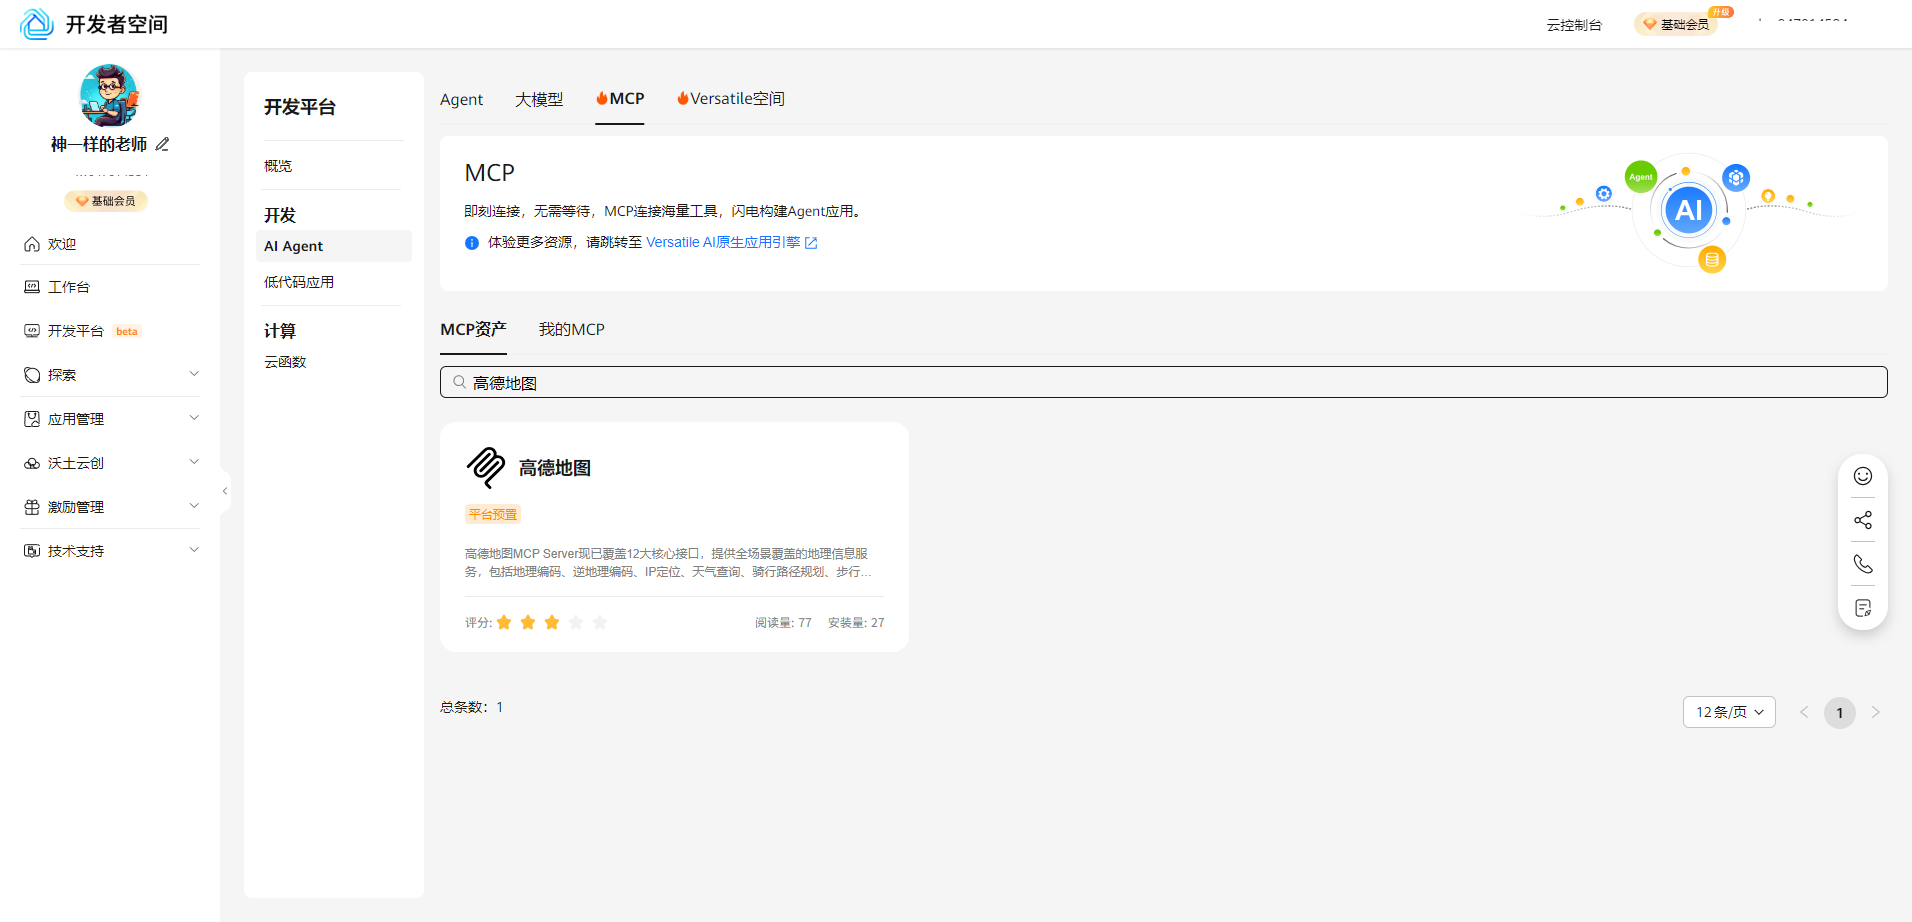The height and width of the screenshot is (922, 1912).
Task: Click the 应用管理 sidebar icon
Action: click(x=32, y=419)
